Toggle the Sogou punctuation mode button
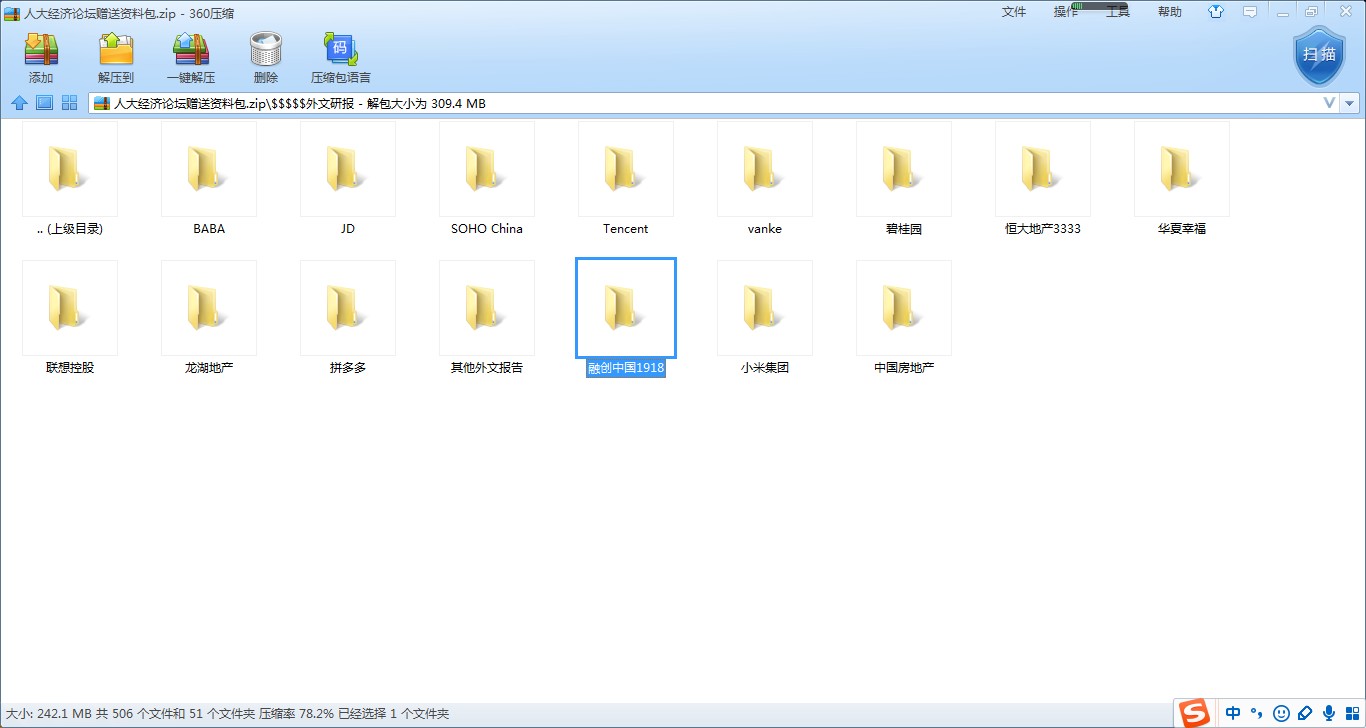The image size is (1366, 728). click(x=1257, y=713)
